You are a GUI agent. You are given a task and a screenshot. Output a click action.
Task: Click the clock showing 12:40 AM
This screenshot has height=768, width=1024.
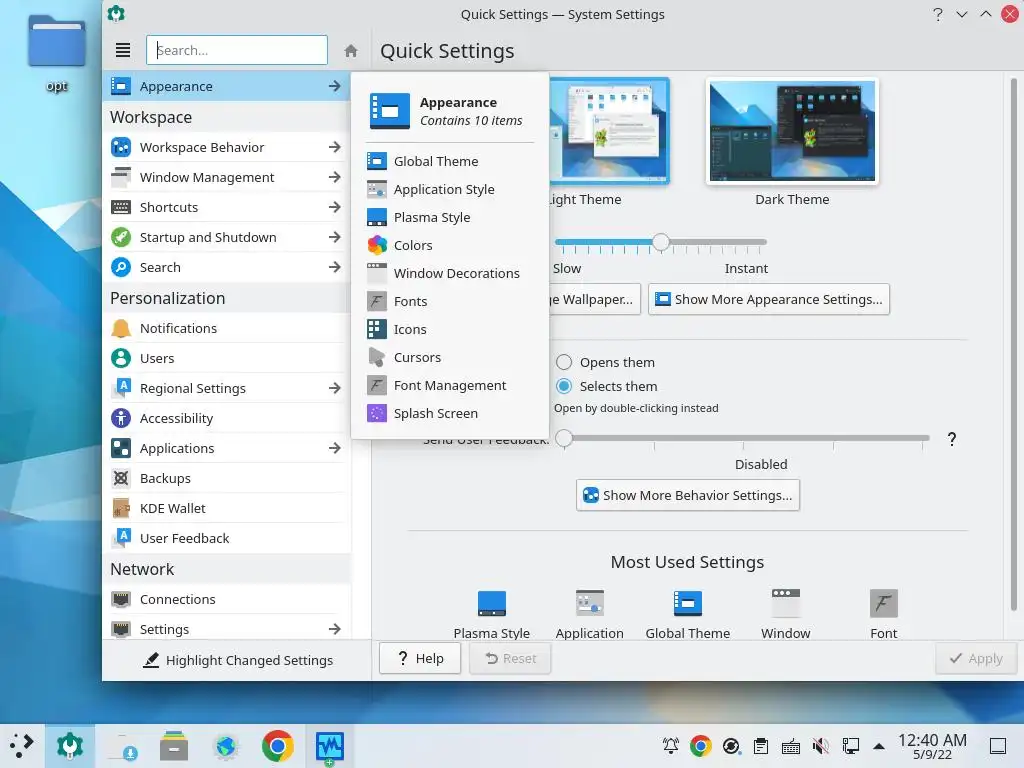pyautogui.click(x=932, y=746)
